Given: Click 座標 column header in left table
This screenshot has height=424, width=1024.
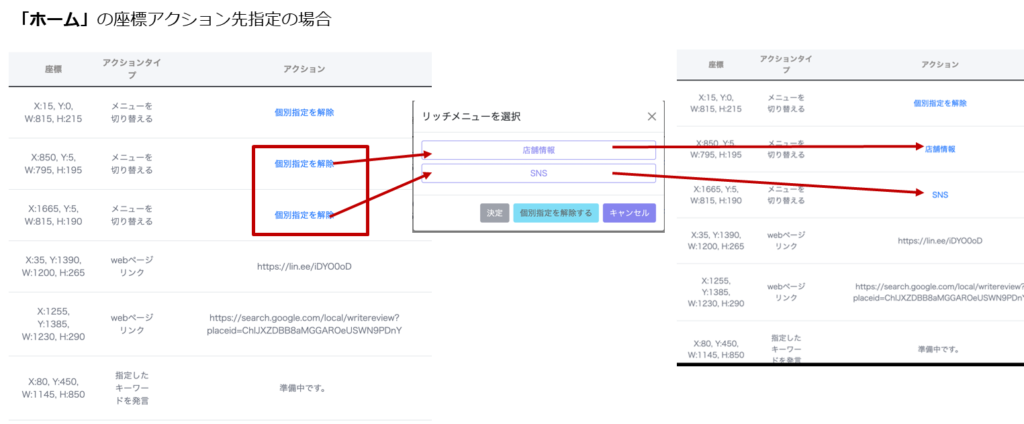Looking at the screenshot, I should 53,69.
